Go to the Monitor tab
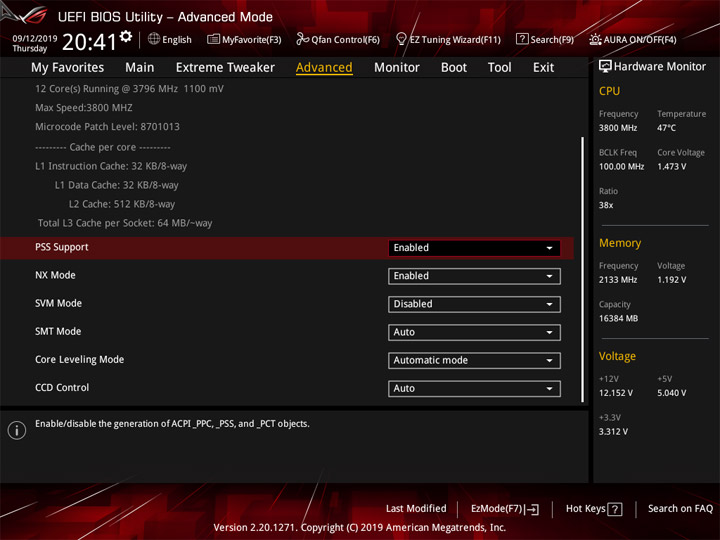The image size is (720, 540). tap(397, 68)
